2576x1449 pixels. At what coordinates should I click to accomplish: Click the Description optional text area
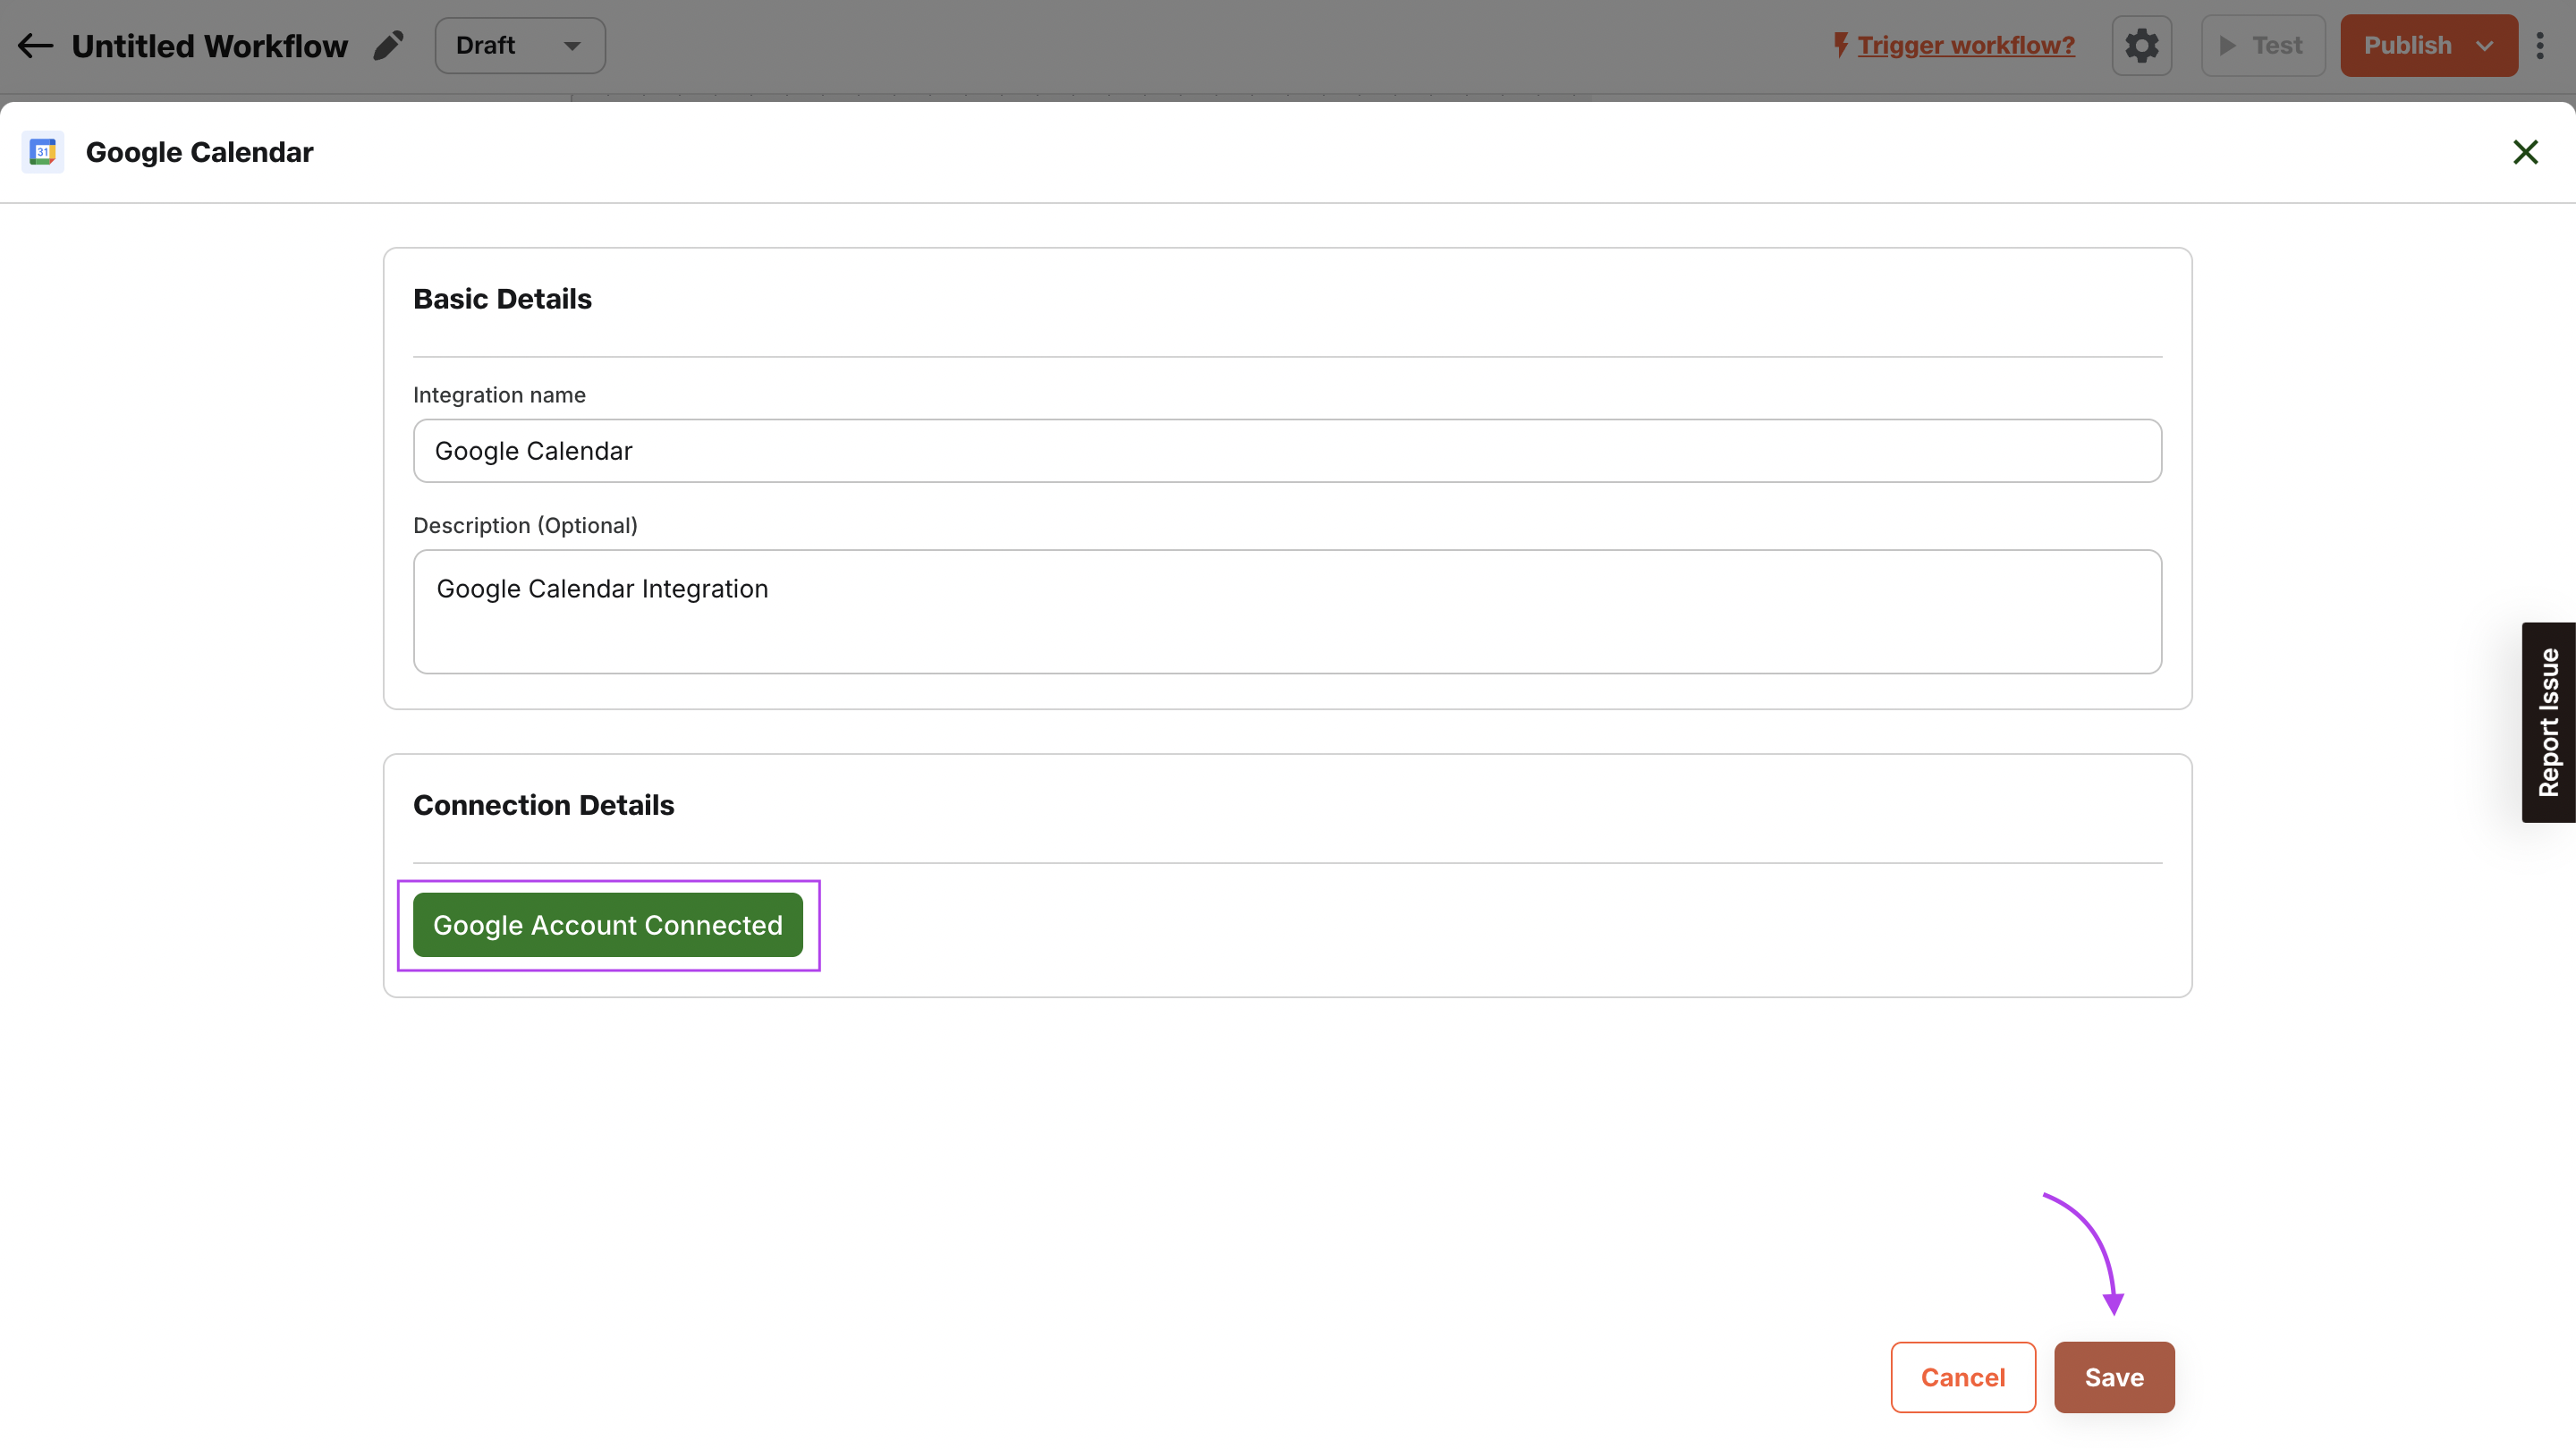1288,610
